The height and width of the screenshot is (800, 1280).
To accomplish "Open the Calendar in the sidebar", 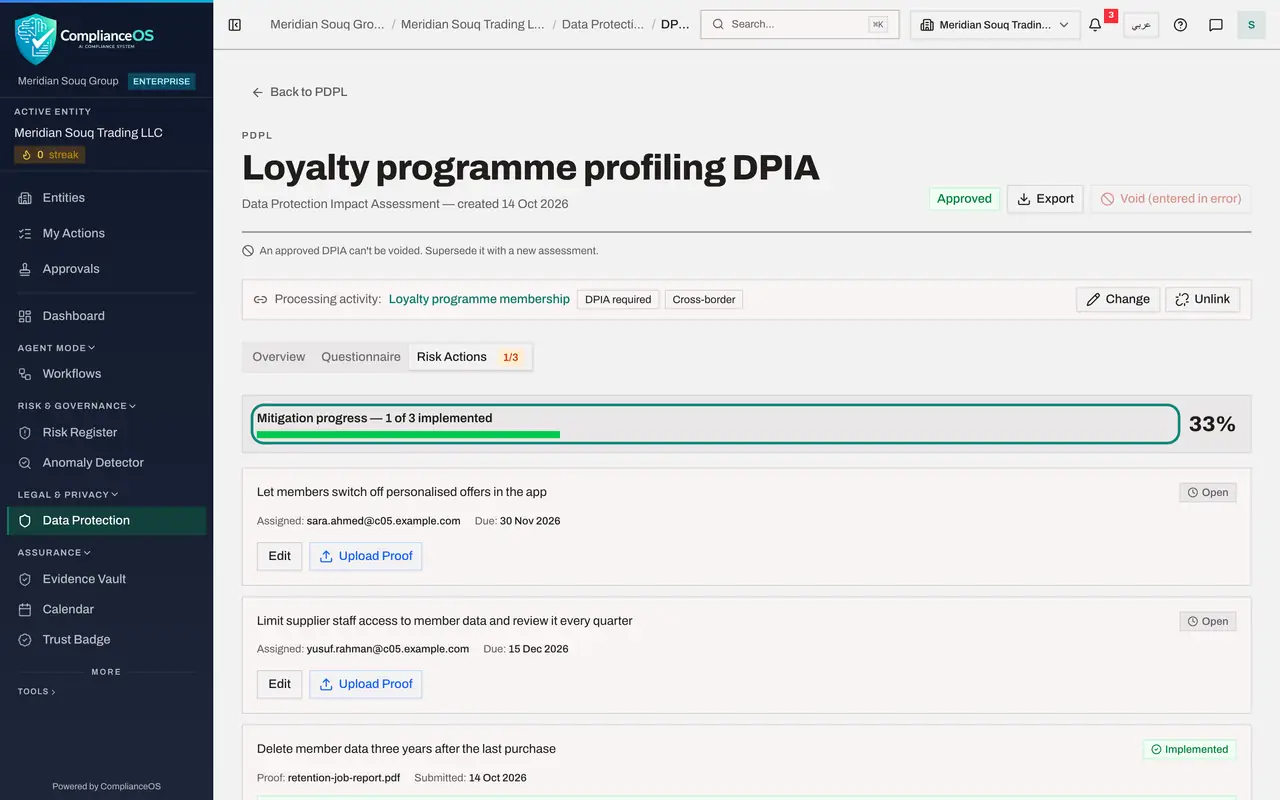I will 106,609.
